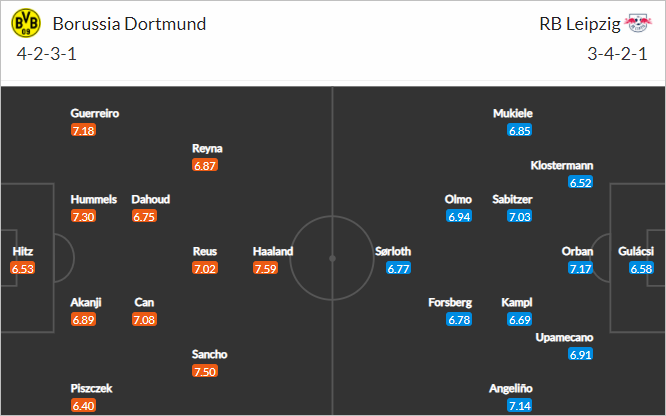Click the RB Leipzig club logo
Screen dimensions: 666x416
638,23
